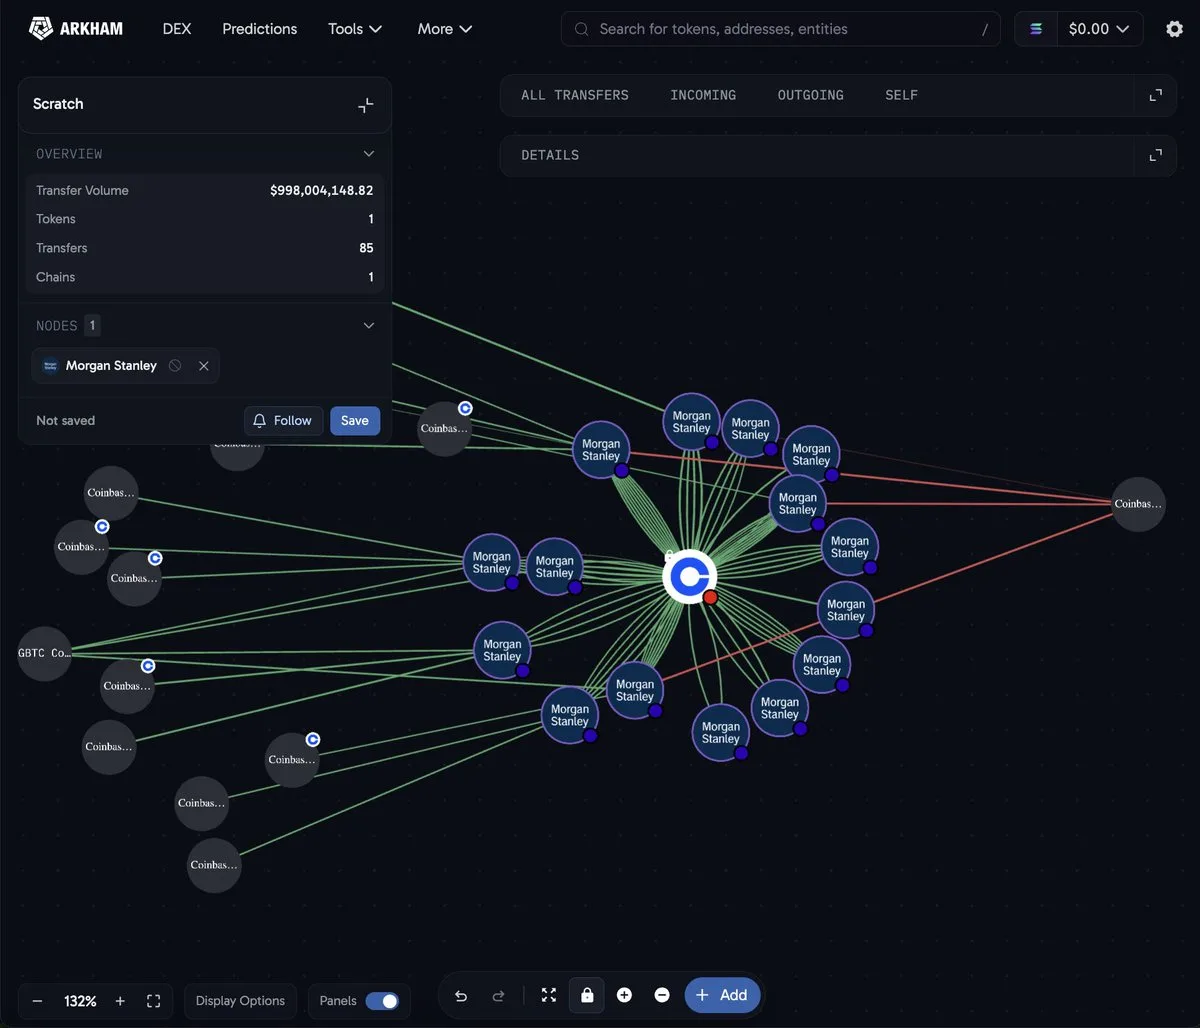The height and width of the screenshot is (1028, 1200).
Task: Switch to the Incoming tab
Action: (703, 95)
